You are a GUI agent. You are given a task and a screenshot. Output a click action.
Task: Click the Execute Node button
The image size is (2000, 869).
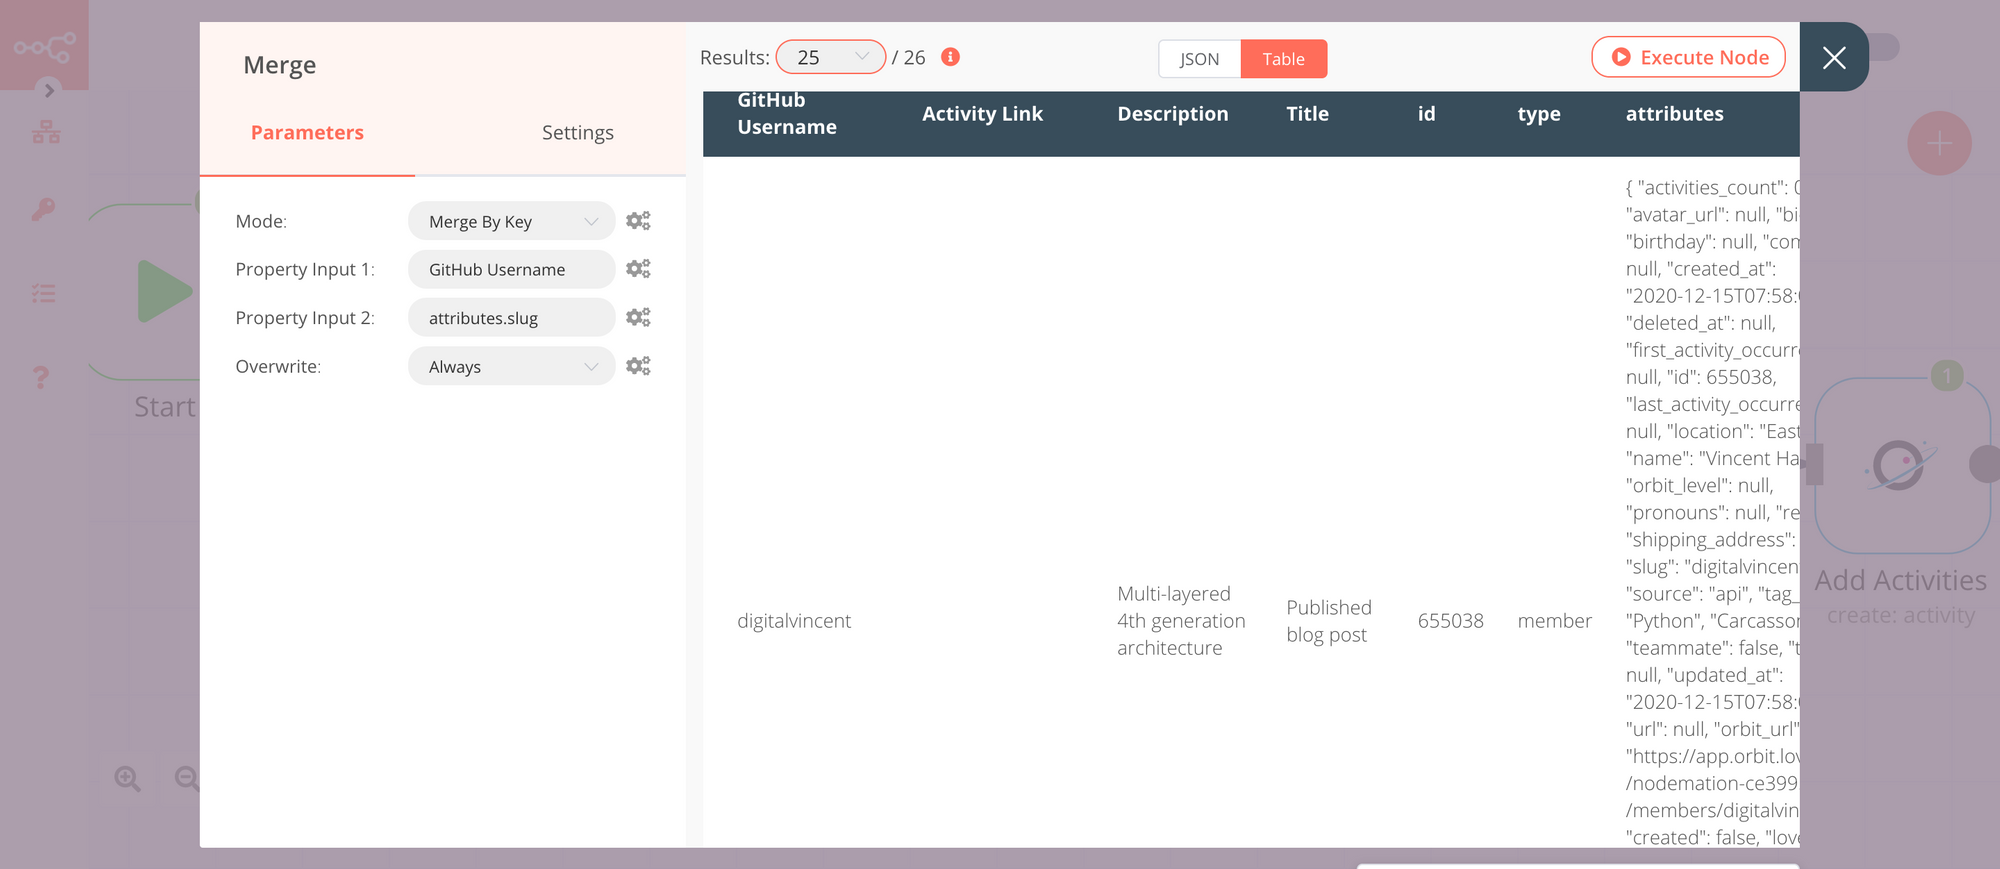(x=1688, y=57)
